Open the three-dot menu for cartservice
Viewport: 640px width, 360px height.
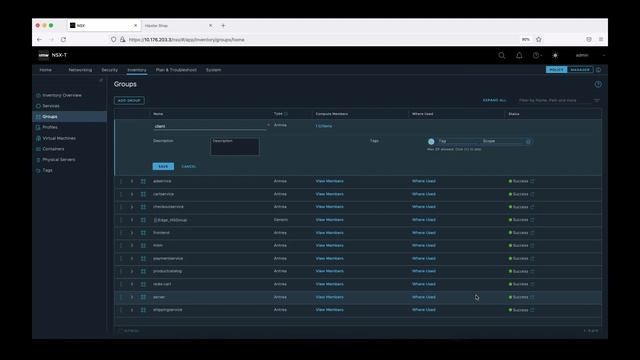pos(121,194)
